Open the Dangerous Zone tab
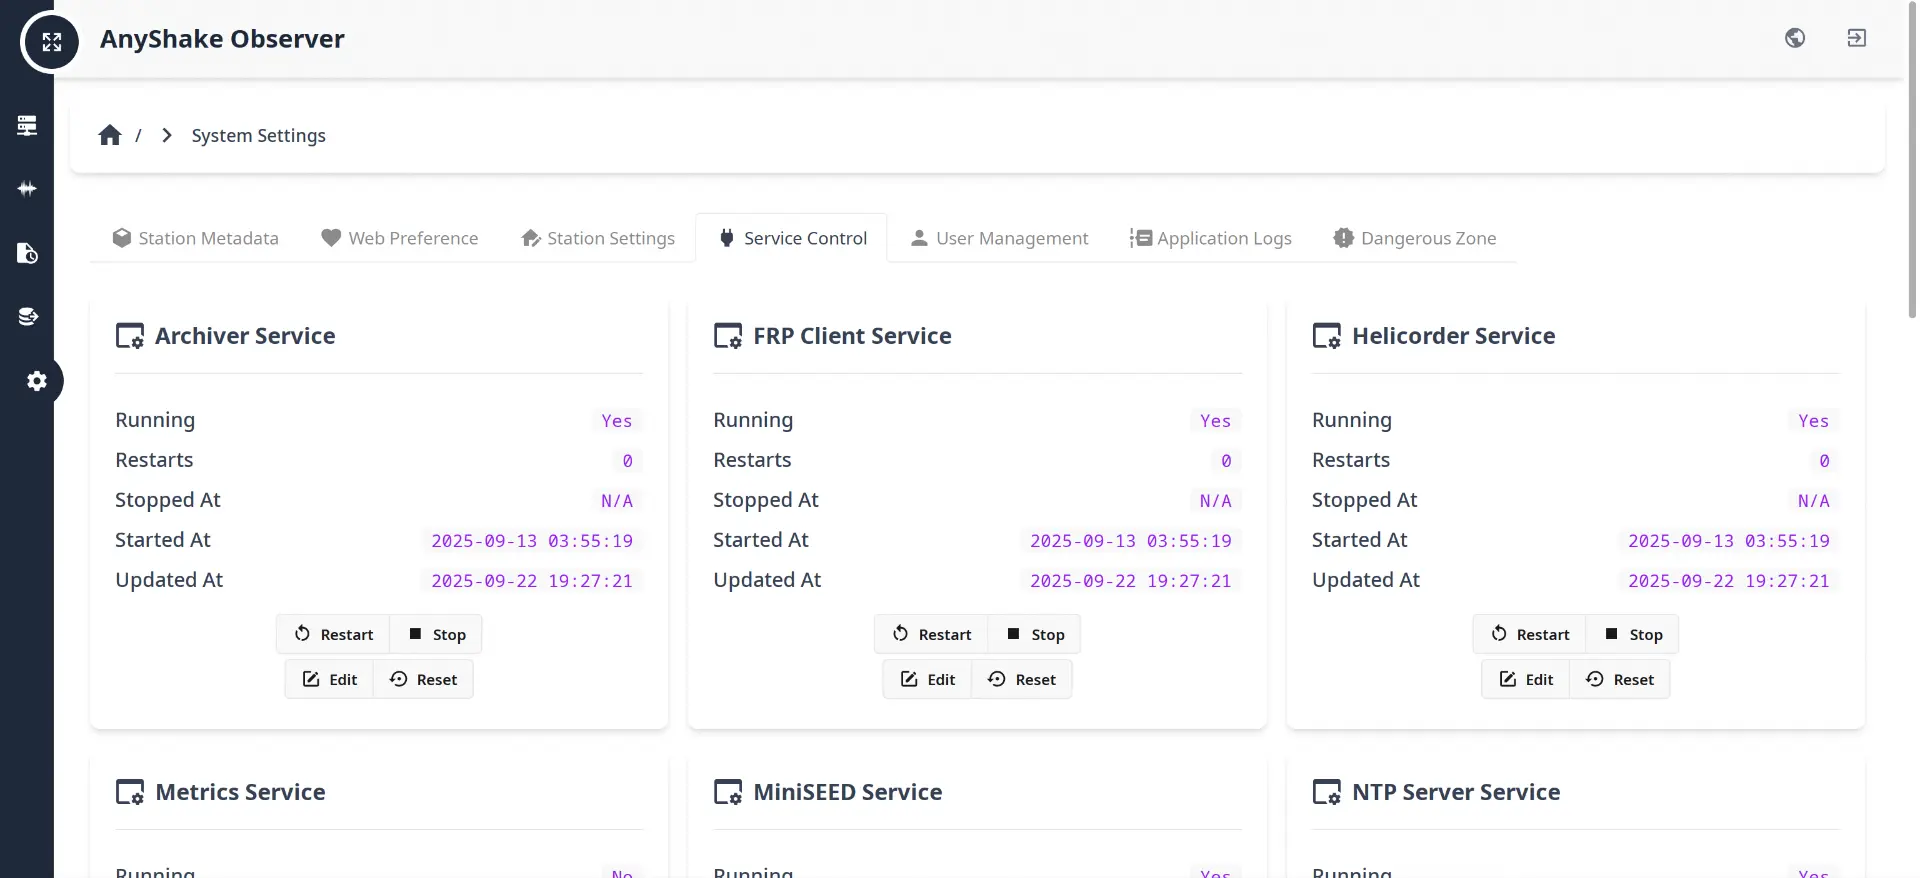Viewport: 1920px width, 878px height. click(x=1414, y=238)
